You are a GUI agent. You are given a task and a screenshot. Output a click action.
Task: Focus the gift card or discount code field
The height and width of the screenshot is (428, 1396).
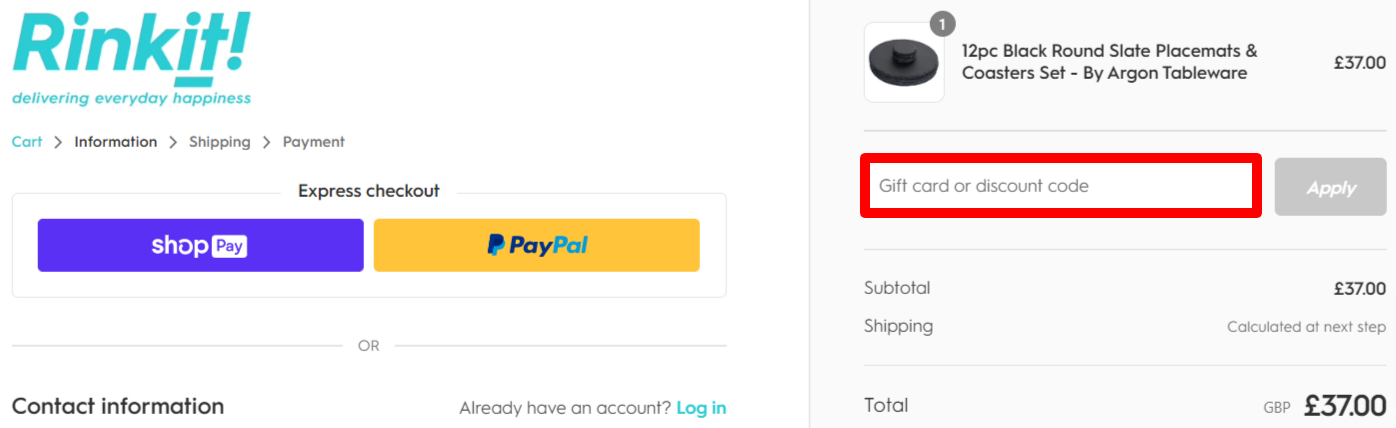click(x=1060, y=186)
